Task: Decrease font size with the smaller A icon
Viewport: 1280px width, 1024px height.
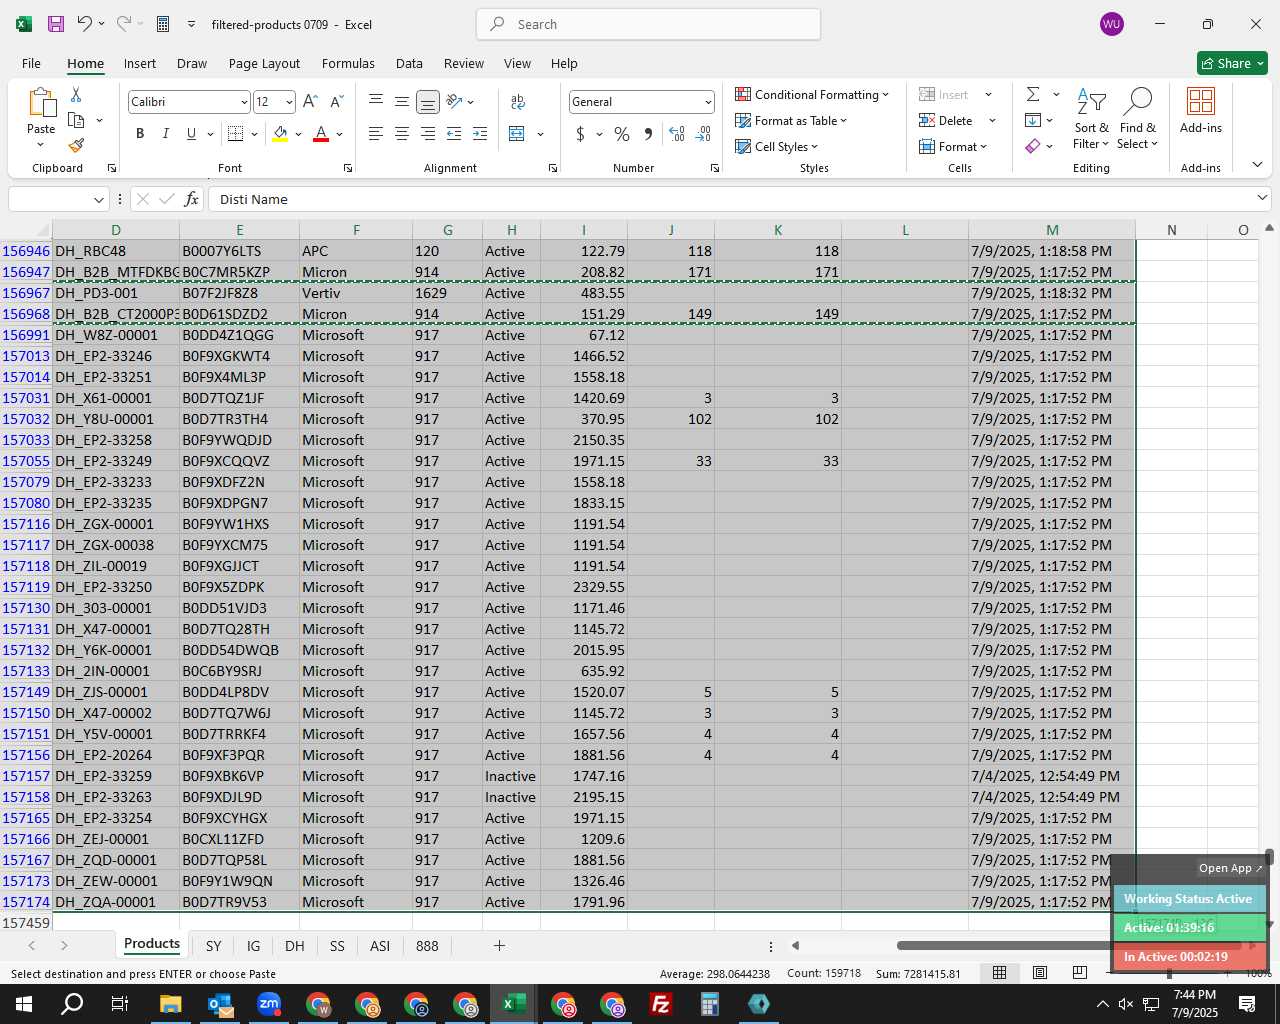Action: (x=336, y=101)
